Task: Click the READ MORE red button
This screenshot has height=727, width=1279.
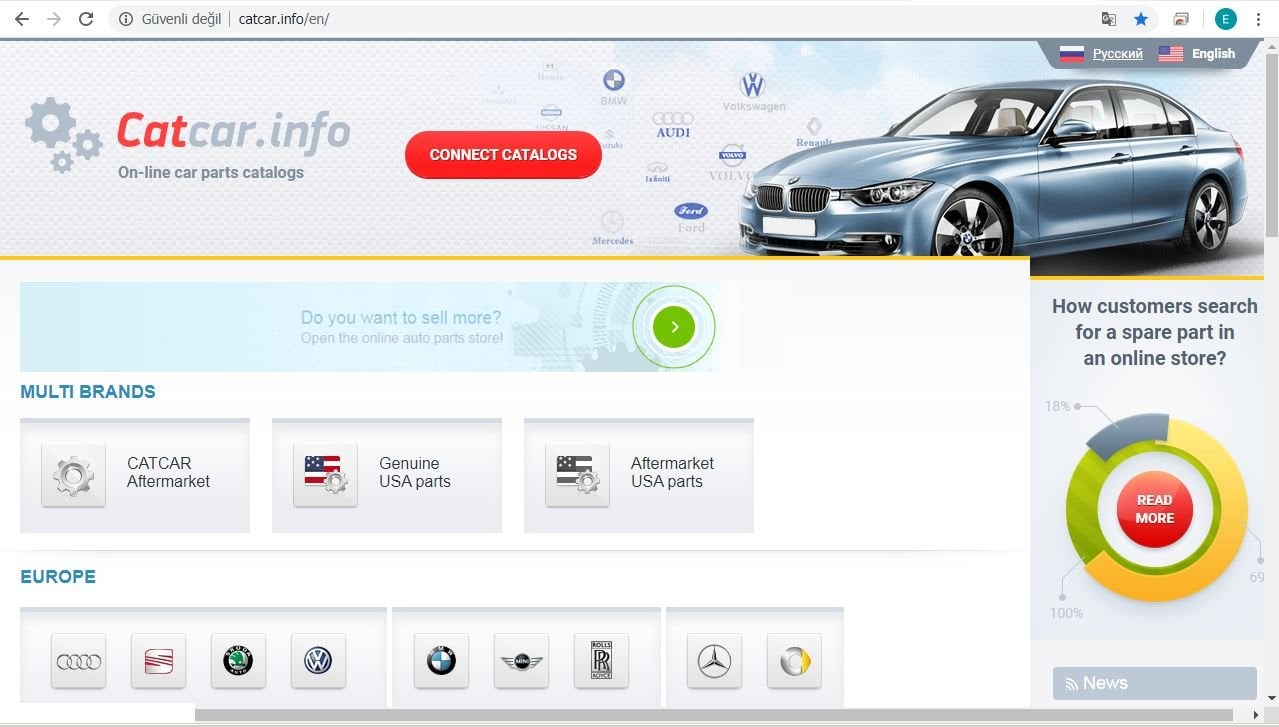Action: [1154, 509]
